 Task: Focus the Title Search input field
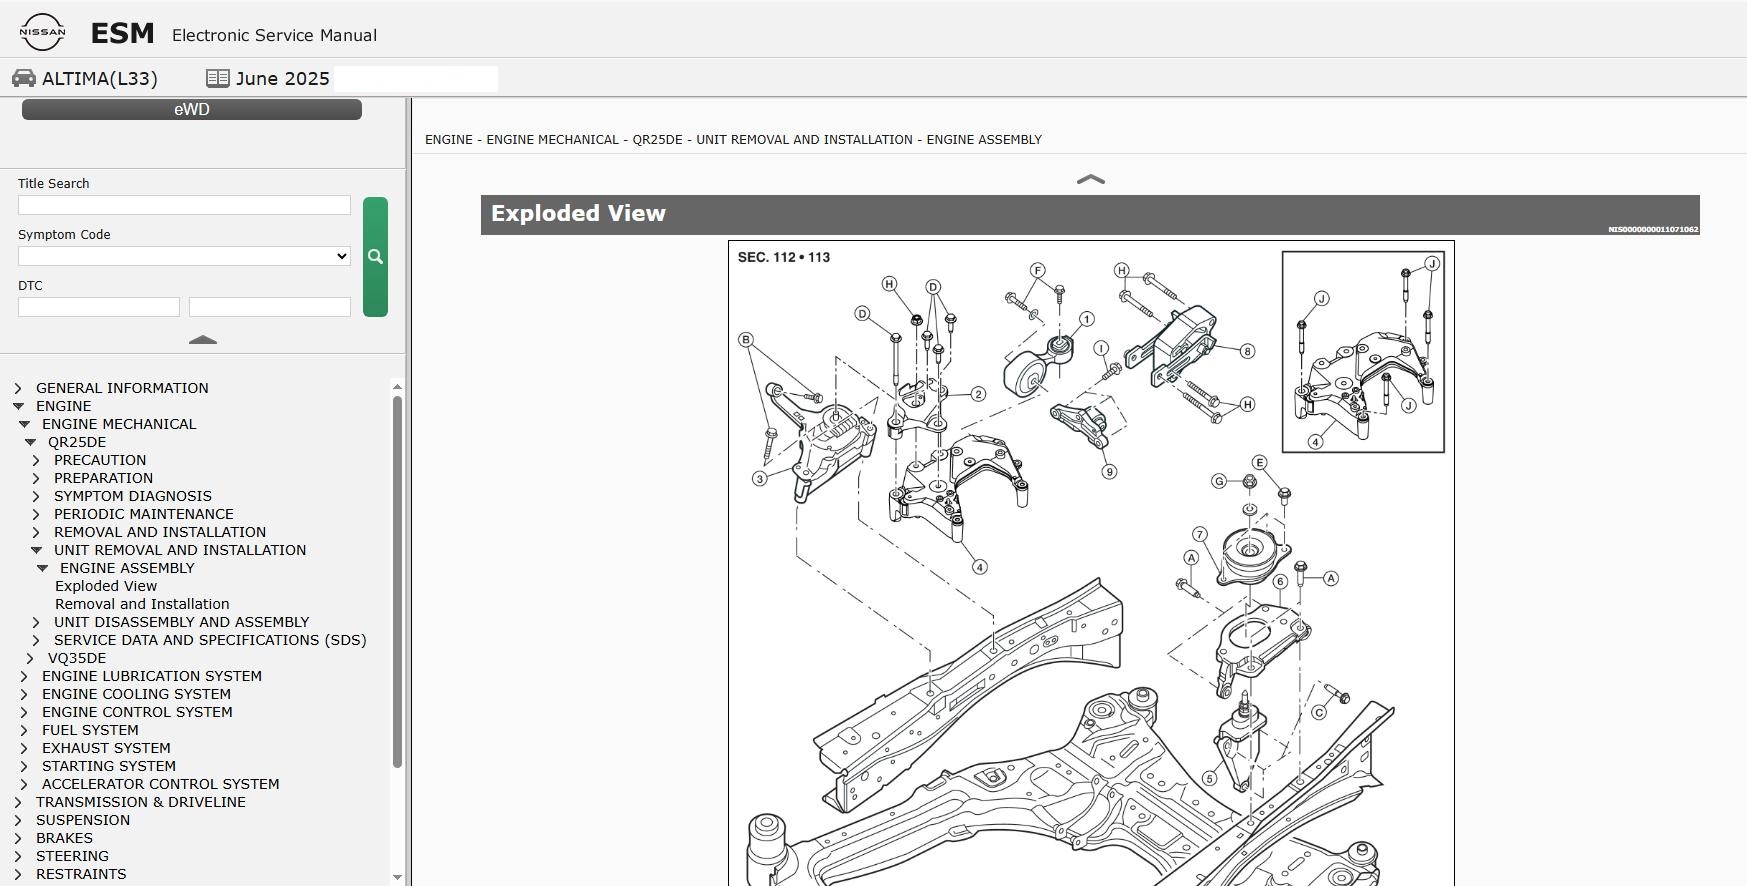pyautogui.click(x=184, y=205)
